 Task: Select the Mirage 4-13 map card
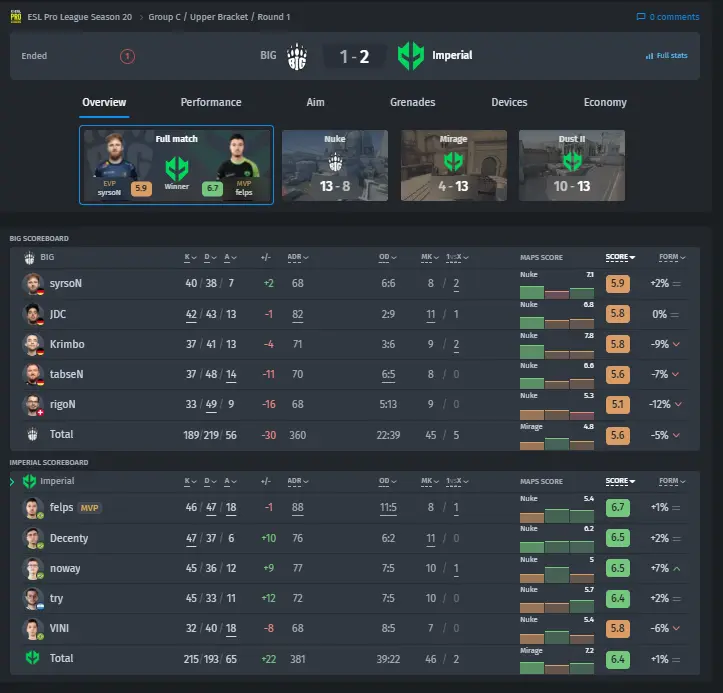click(x=454, y=166)
